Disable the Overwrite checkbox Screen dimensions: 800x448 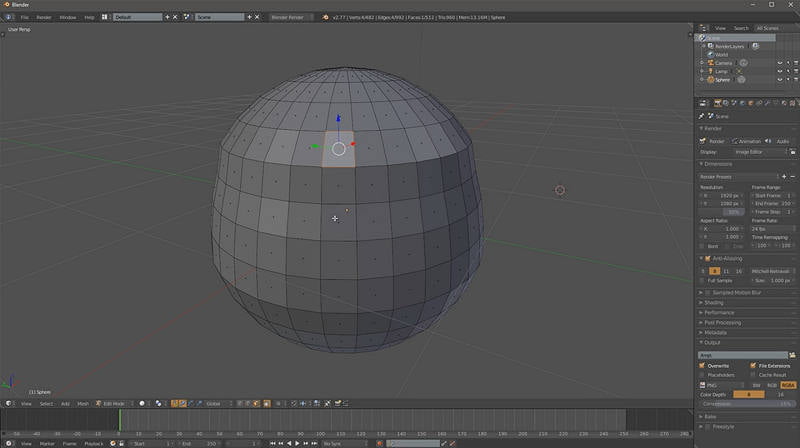[702, 365]
